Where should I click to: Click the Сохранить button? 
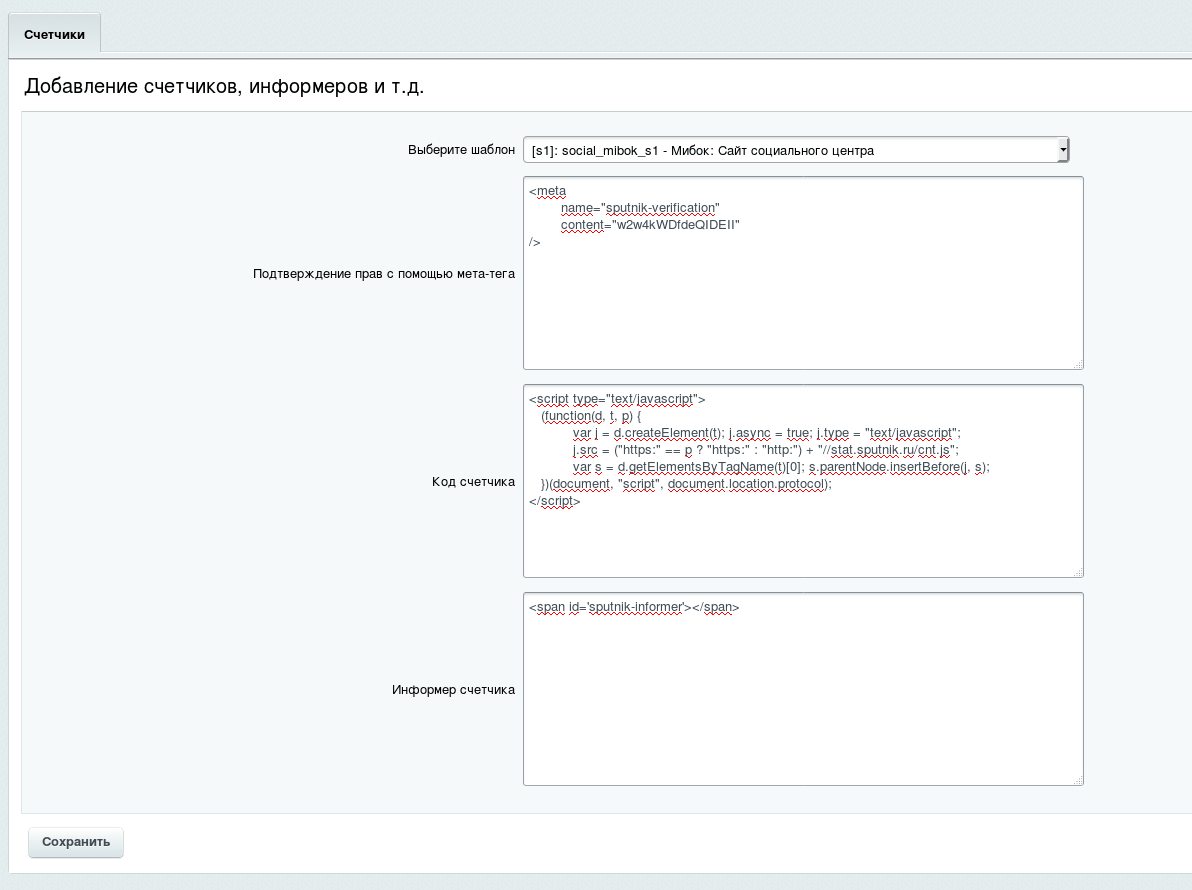[76, 842]
